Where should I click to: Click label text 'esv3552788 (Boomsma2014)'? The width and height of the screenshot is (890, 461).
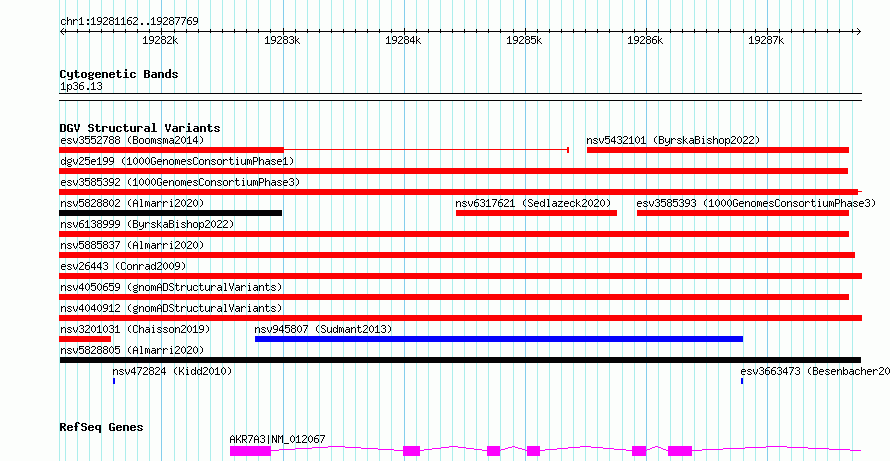tap(132, 140)
